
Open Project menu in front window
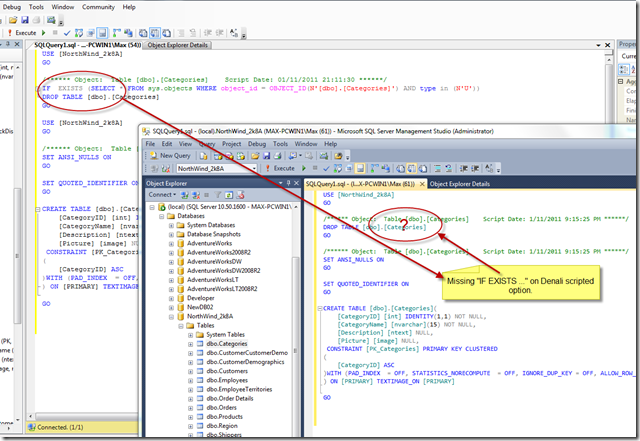(x=231, y=144)
